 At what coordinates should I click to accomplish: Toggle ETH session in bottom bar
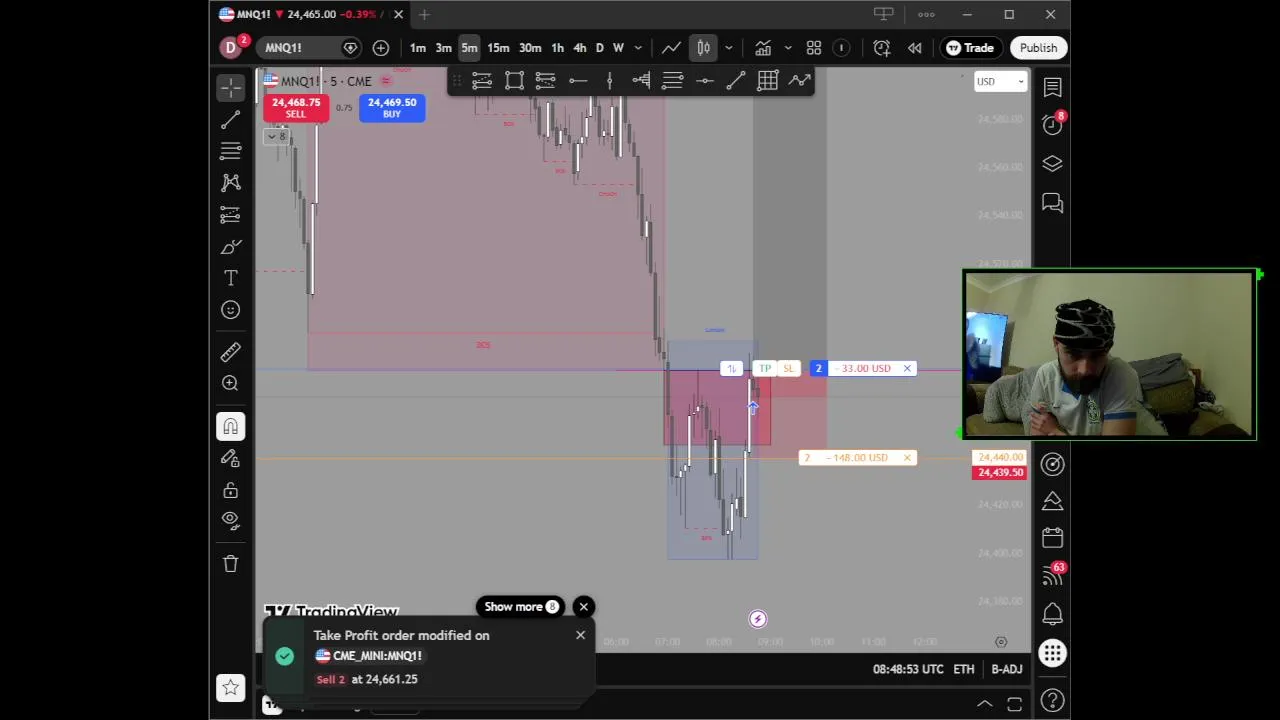[963, 669]
